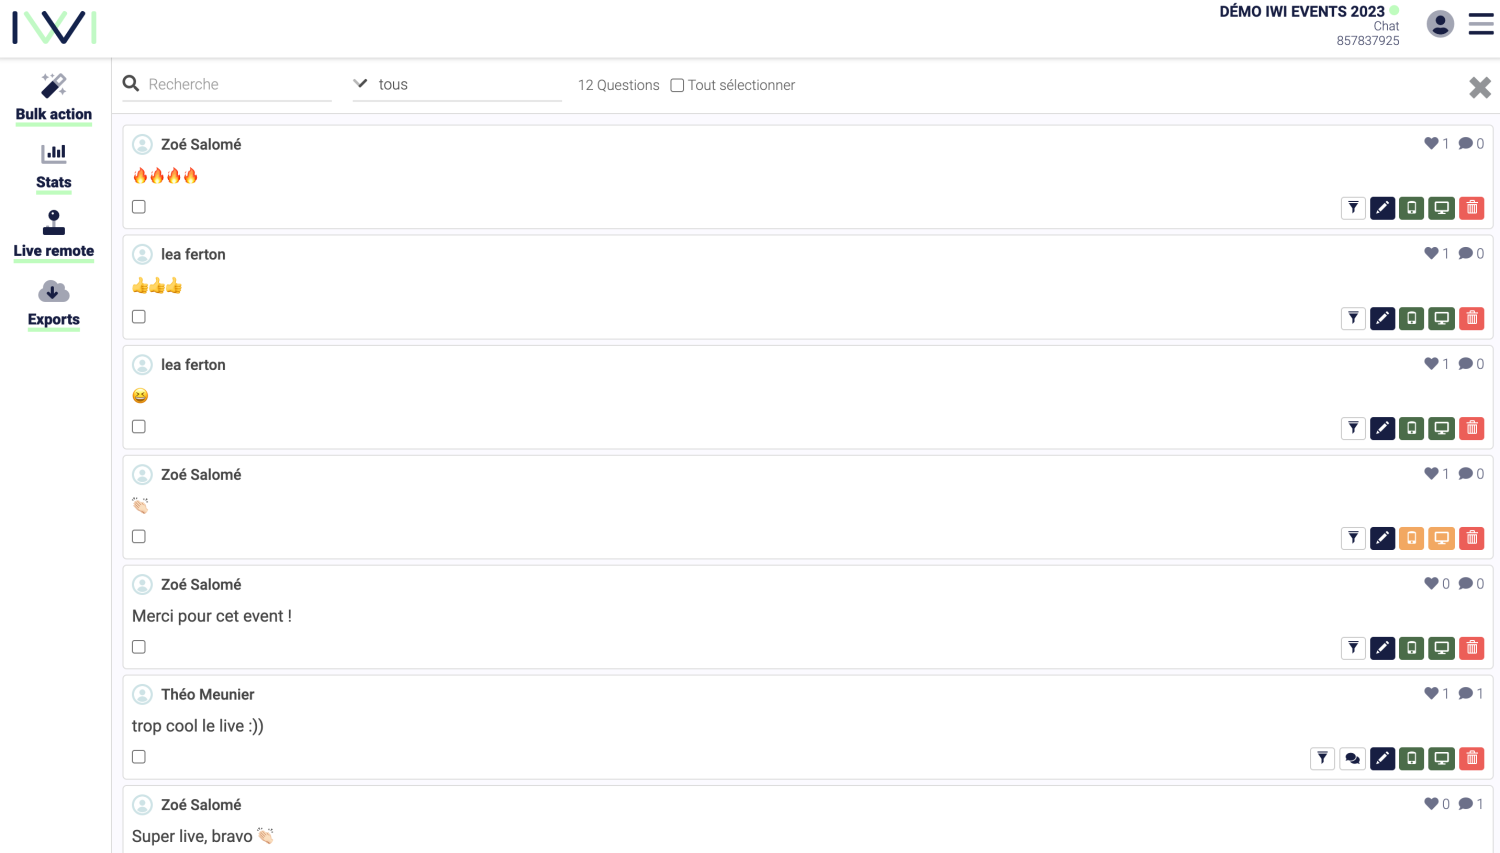Select lea ferton's grinning emoji message checkbox
The height and width of the screenshot is (853, 1500).
click(x=139, y=427)
